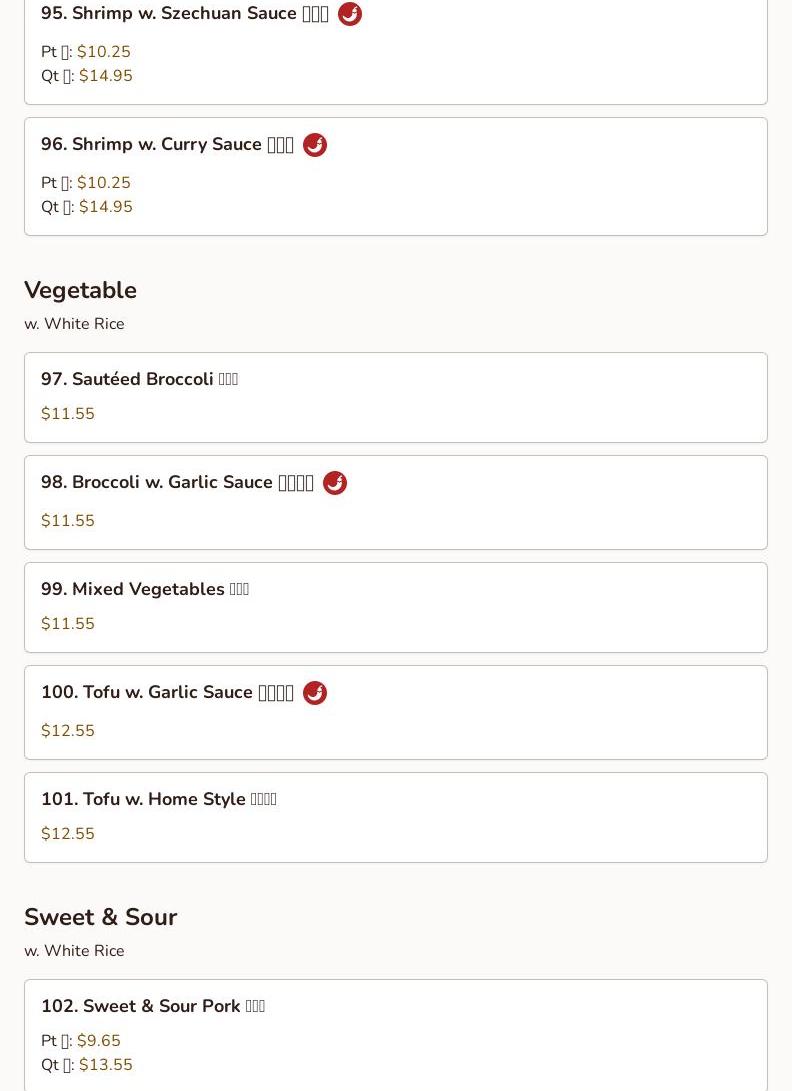This screenshot has width=792, height=1091.
Task: Select 99. Mixed Vegetables title
Action: [x=144, y=589]
